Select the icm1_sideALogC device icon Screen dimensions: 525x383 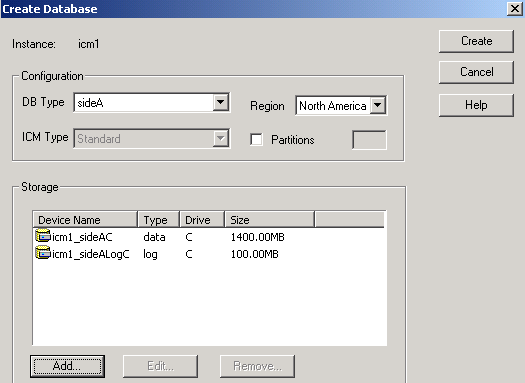point(43,253)
